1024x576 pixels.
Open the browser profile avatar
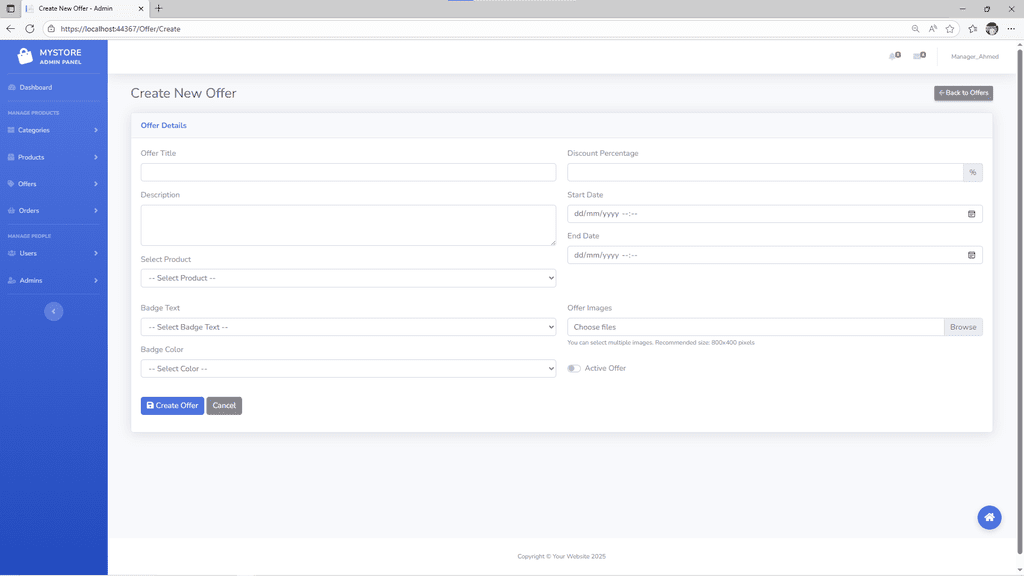click(991, 29)
